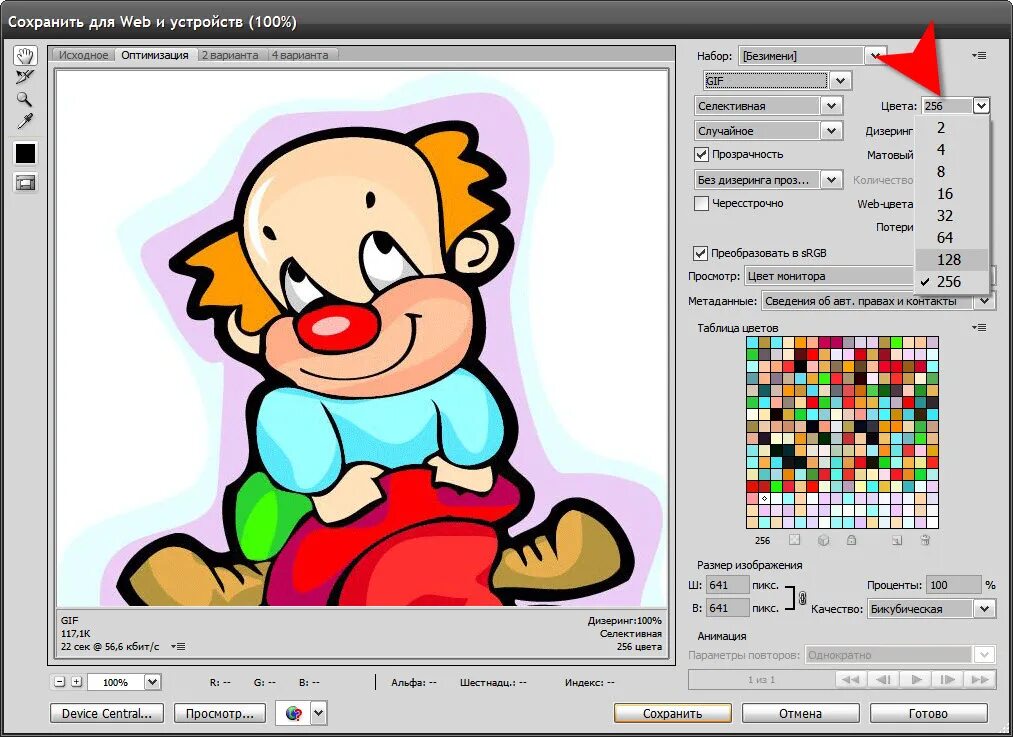
Task: Open the color table flyout menu icon
Action: [979, 327]
